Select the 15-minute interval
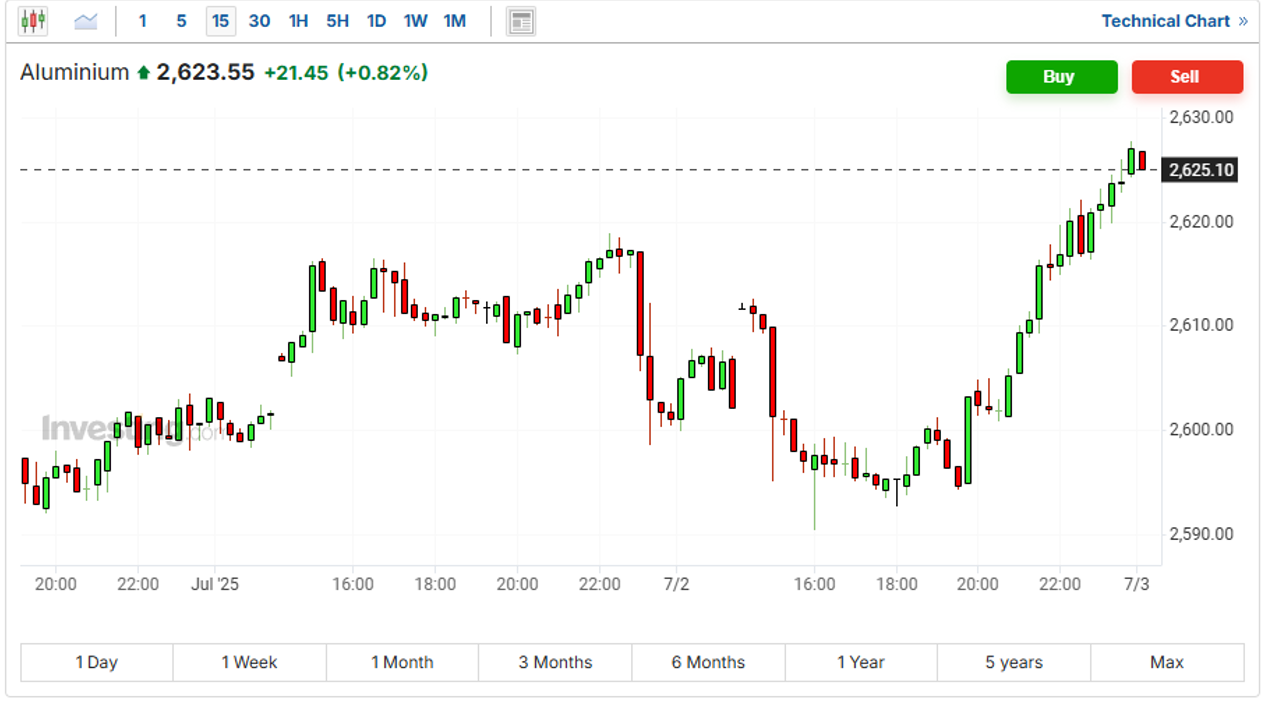Image resolution: width=1262 pixels, height=701 pixels. pos(220,21)
